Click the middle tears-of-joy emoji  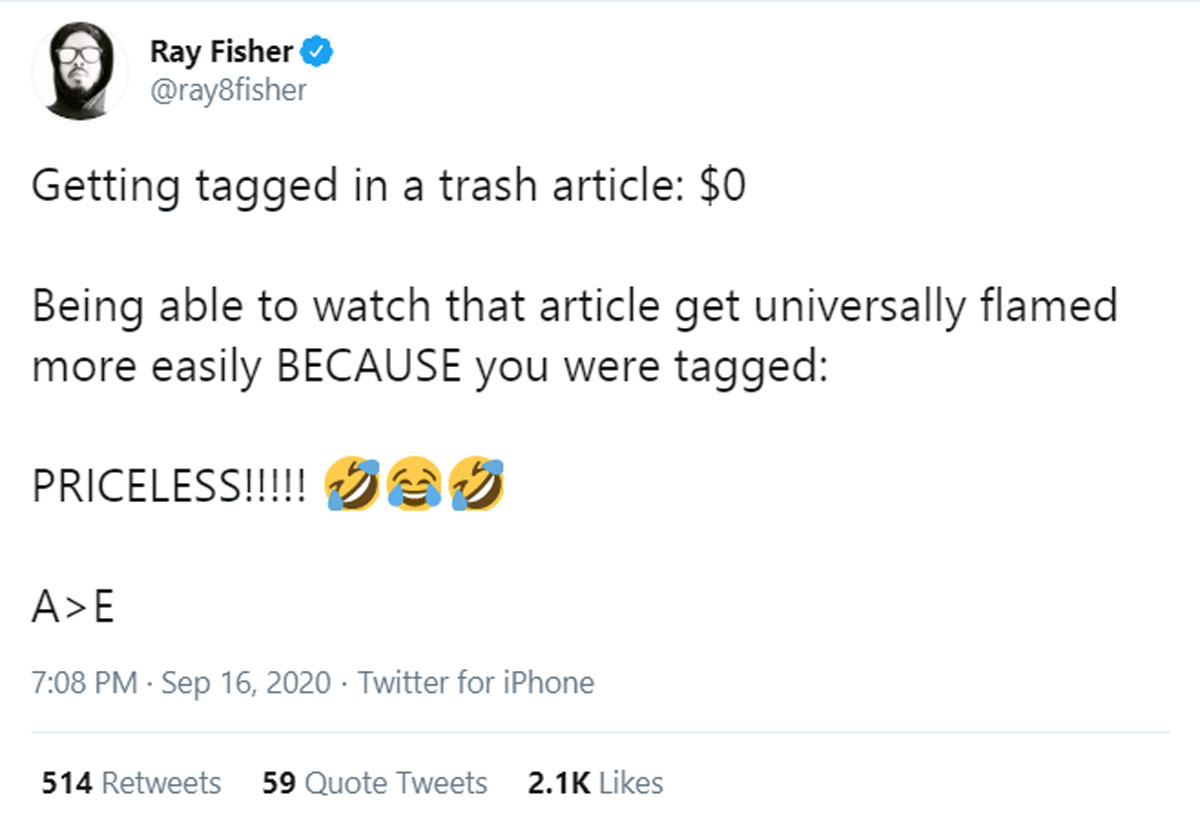tap(413, 484)
